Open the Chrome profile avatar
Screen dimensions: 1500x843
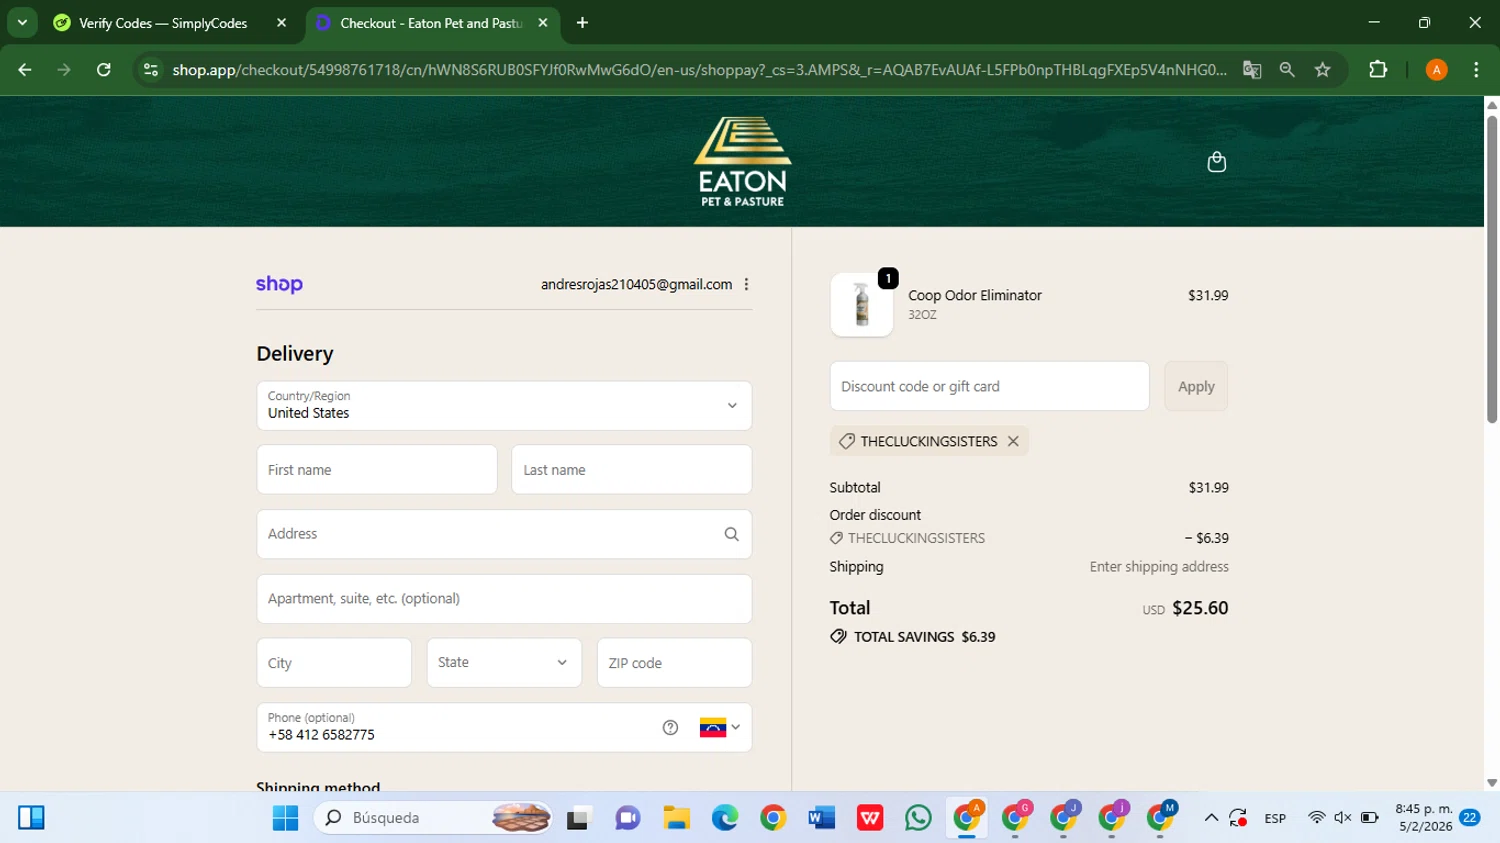[1437, 70]
